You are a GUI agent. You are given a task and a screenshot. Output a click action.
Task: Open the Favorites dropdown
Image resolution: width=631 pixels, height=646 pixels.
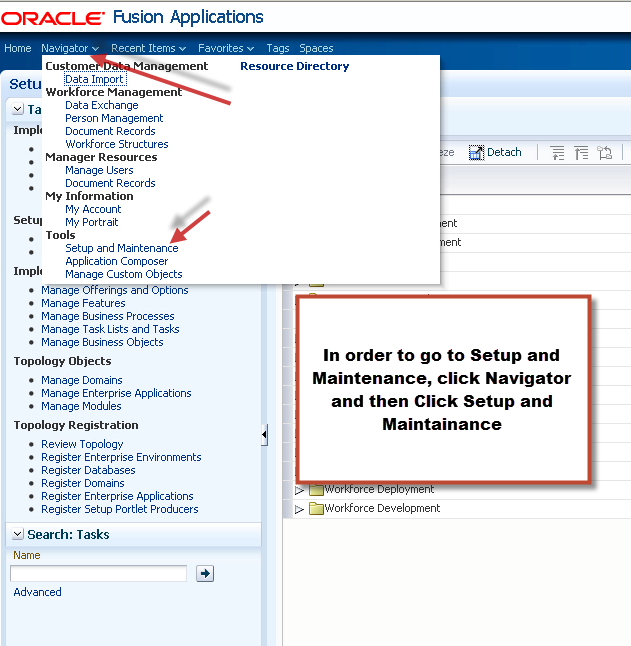(226, 48)
